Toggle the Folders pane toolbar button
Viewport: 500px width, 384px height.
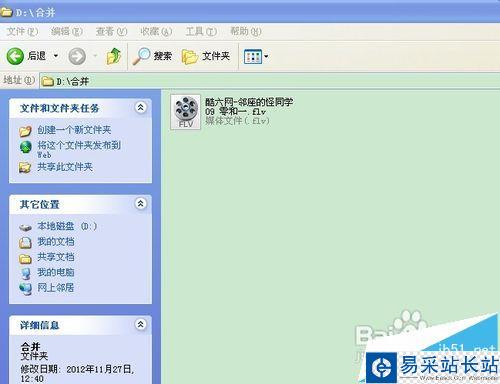point(206,56)
